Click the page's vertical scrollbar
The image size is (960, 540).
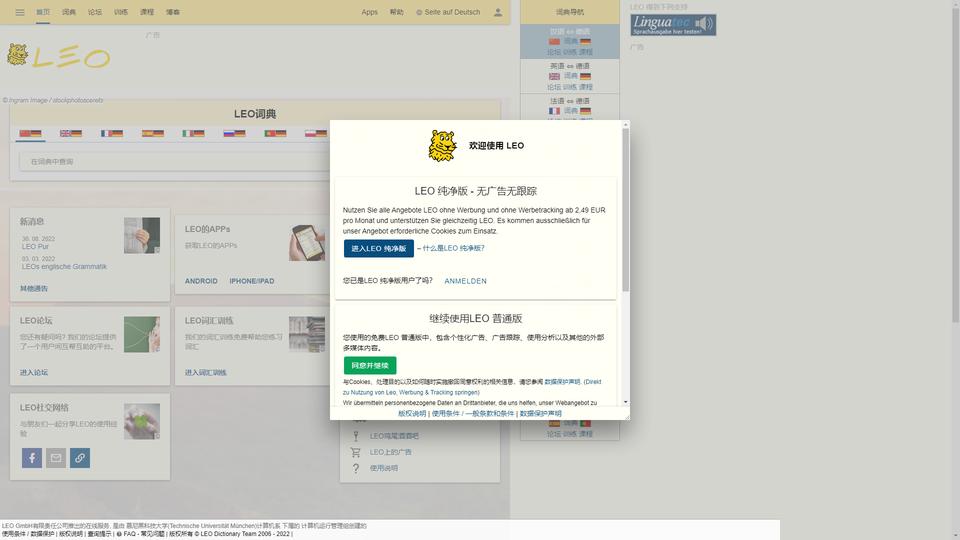[x=956, y=165]
